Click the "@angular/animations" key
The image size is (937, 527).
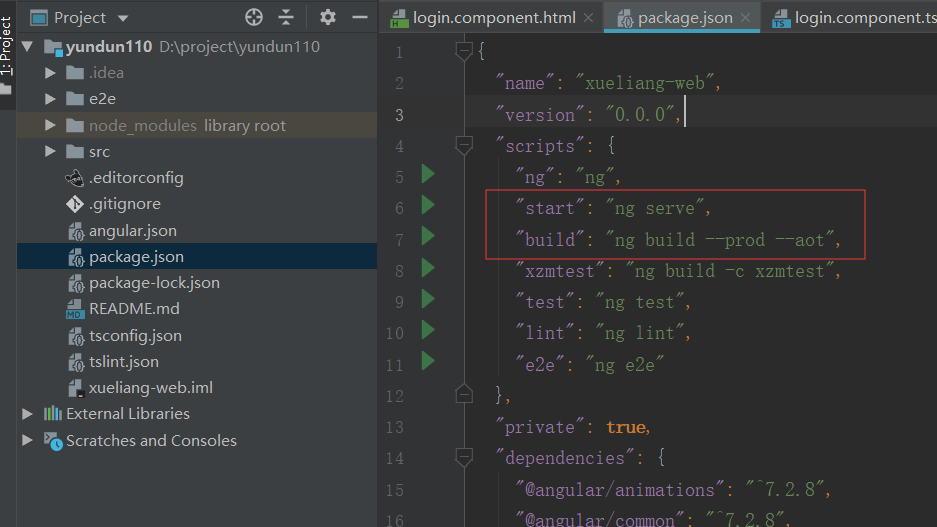tap(620, 490)
